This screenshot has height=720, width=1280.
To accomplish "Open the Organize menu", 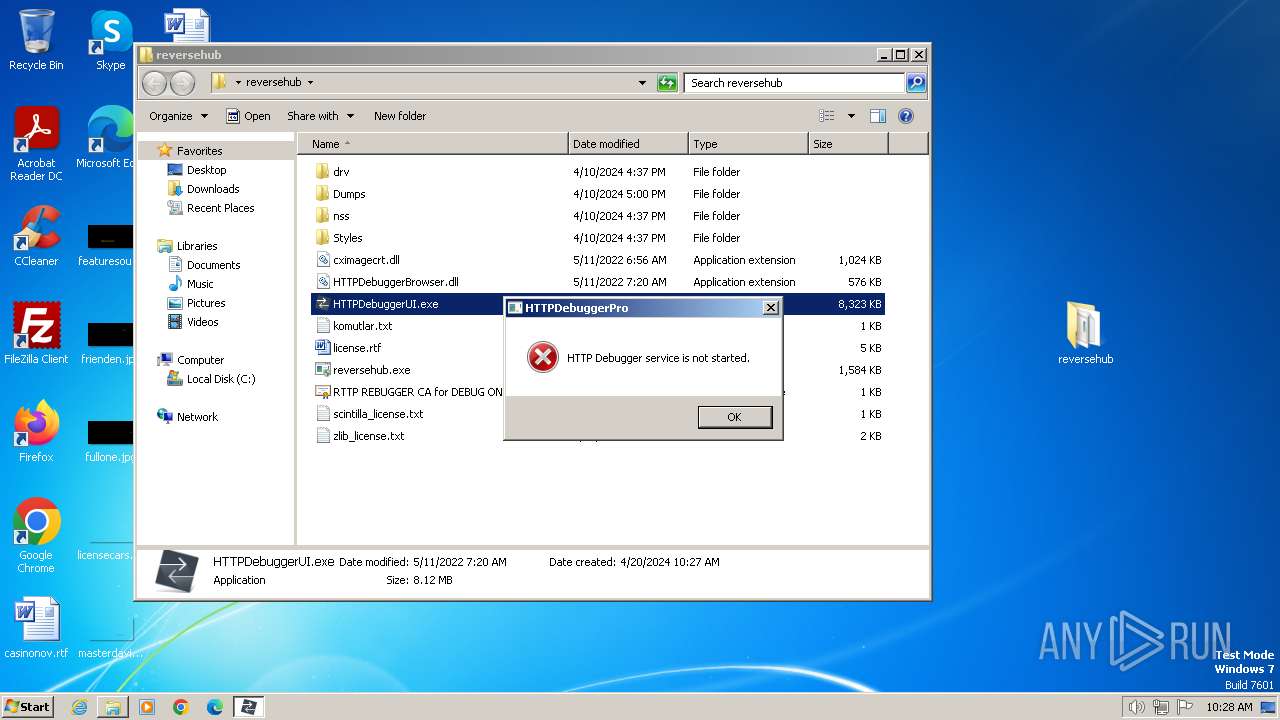I will [x=178, y=116].
